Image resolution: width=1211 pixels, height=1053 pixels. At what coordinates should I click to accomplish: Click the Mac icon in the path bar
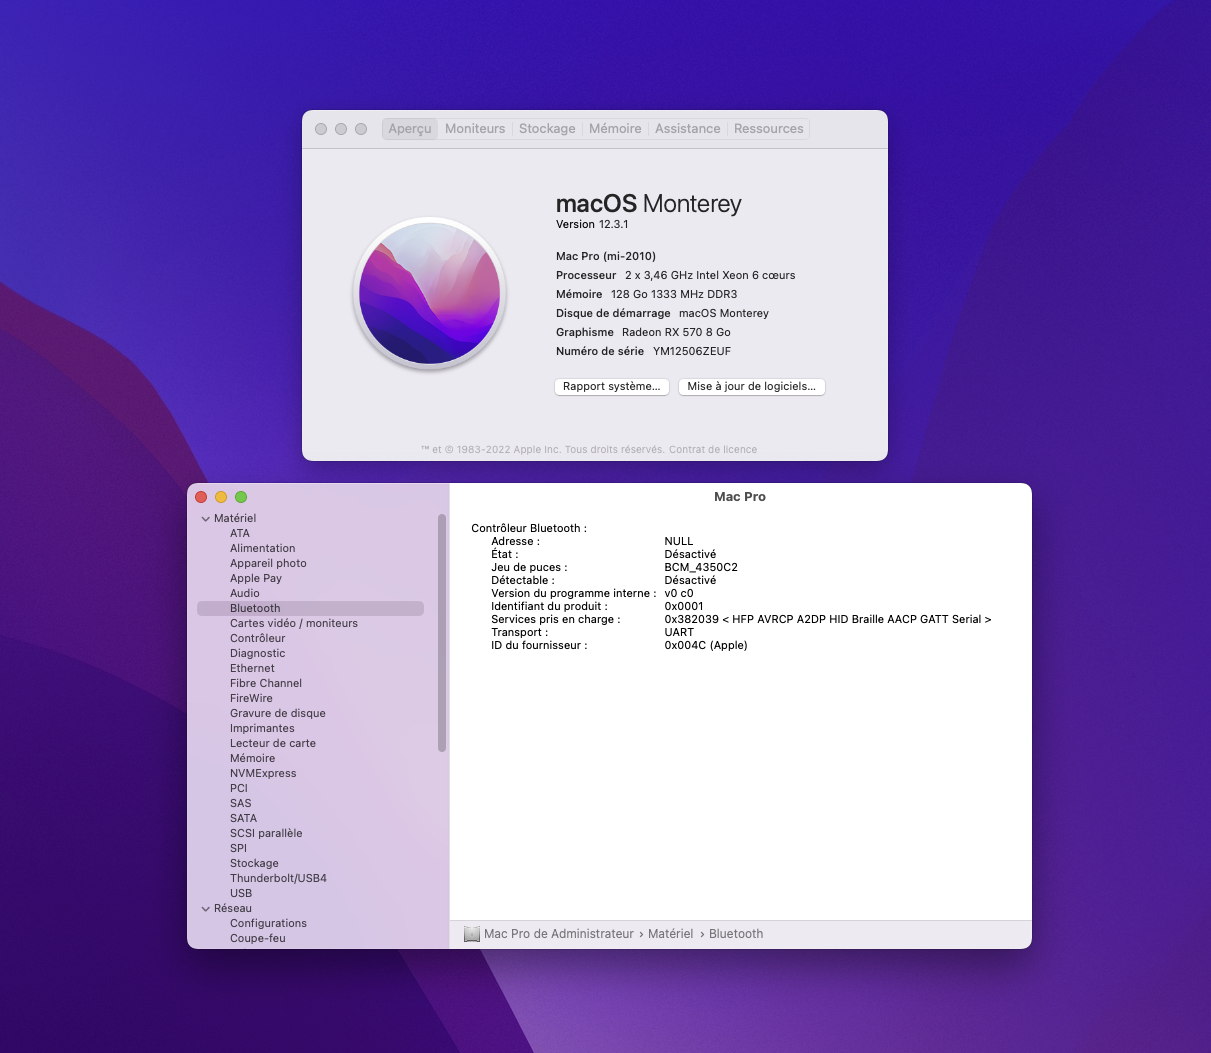(x=472, y=934)
